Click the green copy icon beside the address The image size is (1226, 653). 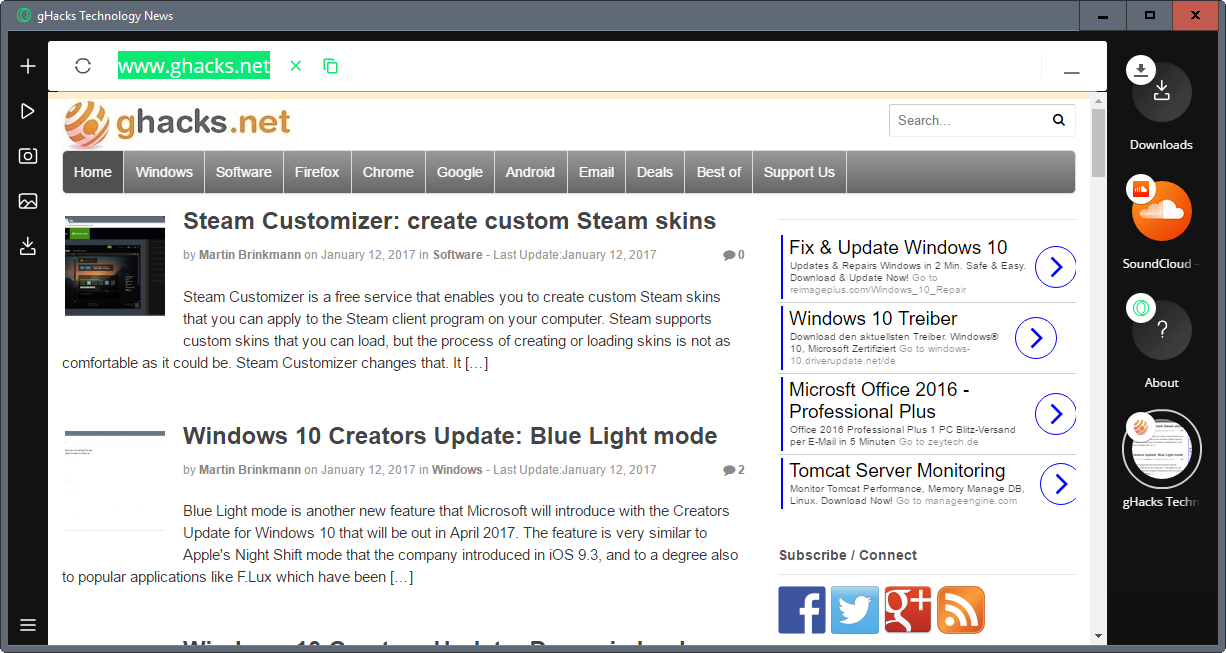tap(331, 66)
